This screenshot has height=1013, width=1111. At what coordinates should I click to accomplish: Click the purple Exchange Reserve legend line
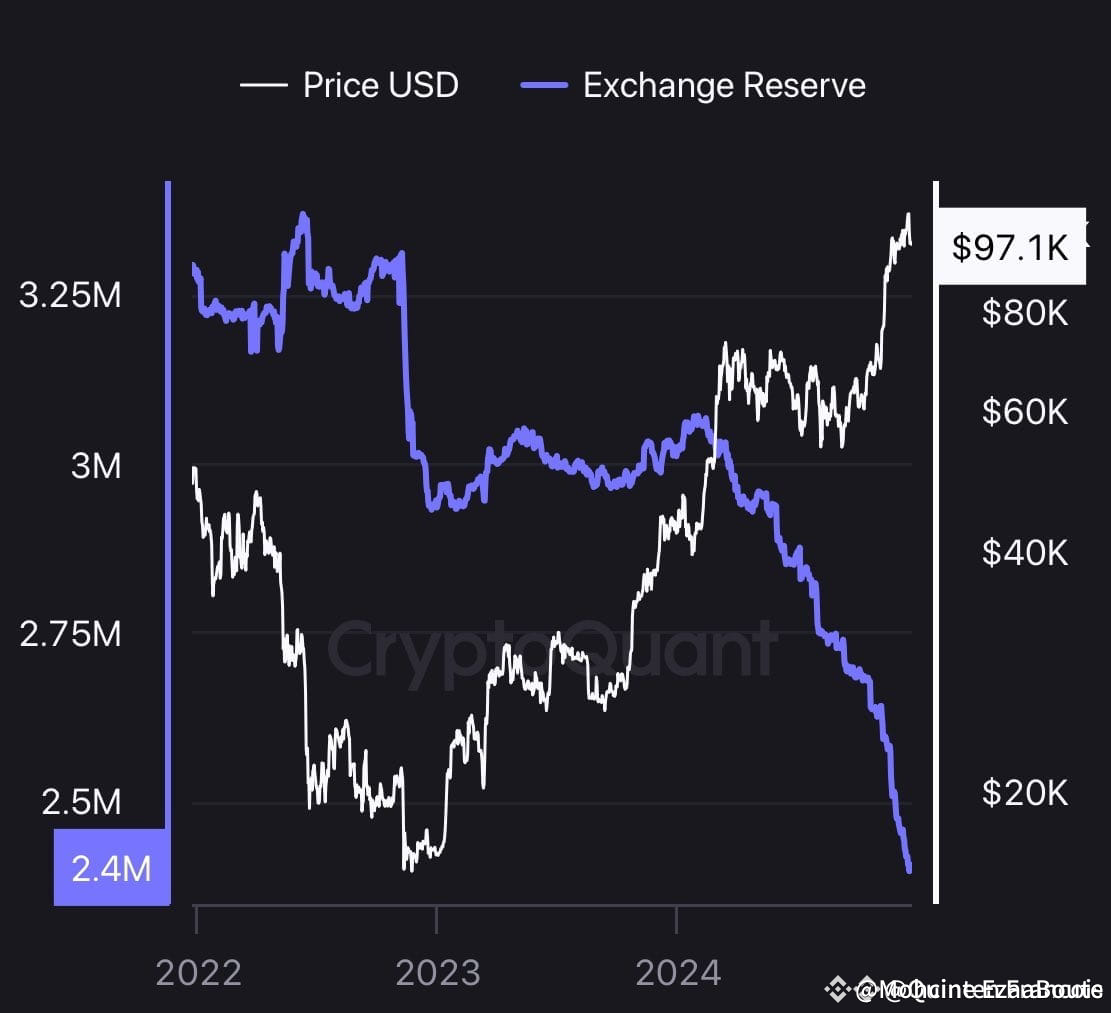point(544,86)
